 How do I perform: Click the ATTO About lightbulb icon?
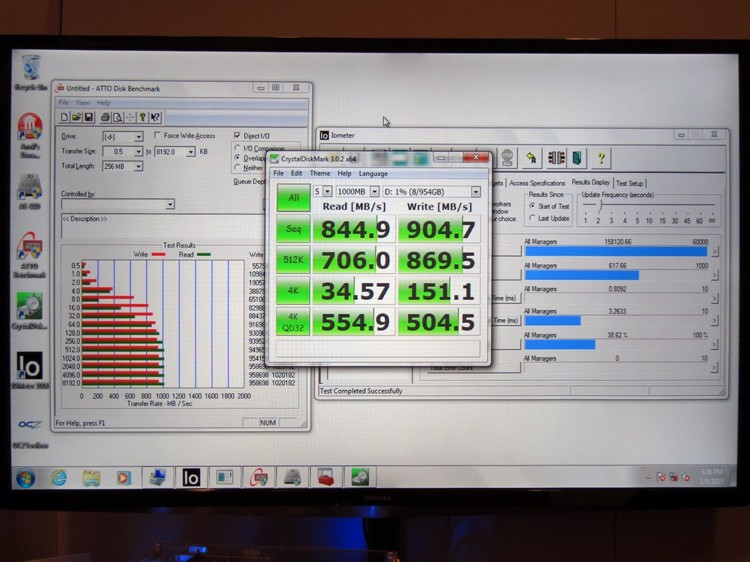tap(142, 117)
